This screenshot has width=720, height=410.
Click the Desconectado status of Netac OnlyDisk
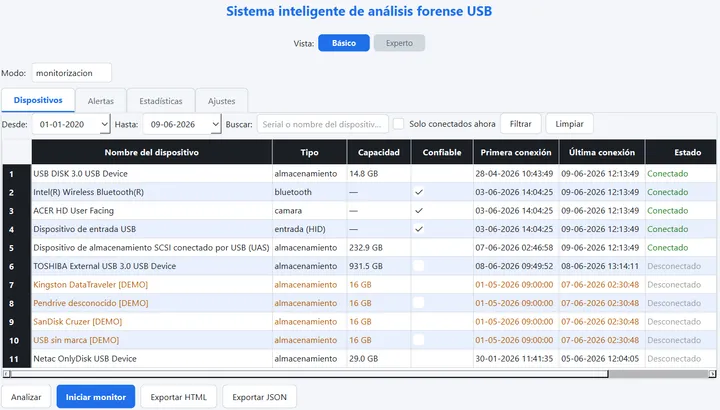coord(681,359)
